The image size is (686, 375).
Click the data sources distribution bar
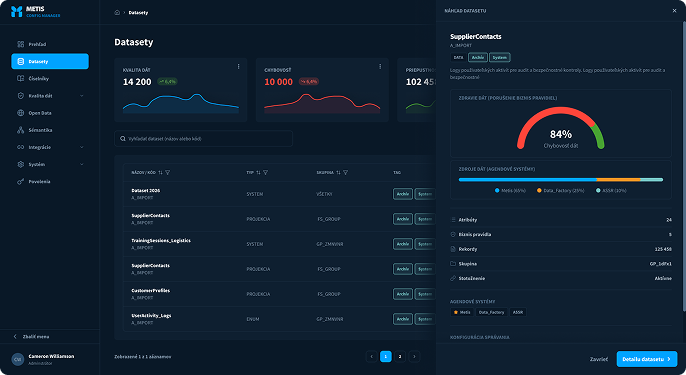pos(561,179)
